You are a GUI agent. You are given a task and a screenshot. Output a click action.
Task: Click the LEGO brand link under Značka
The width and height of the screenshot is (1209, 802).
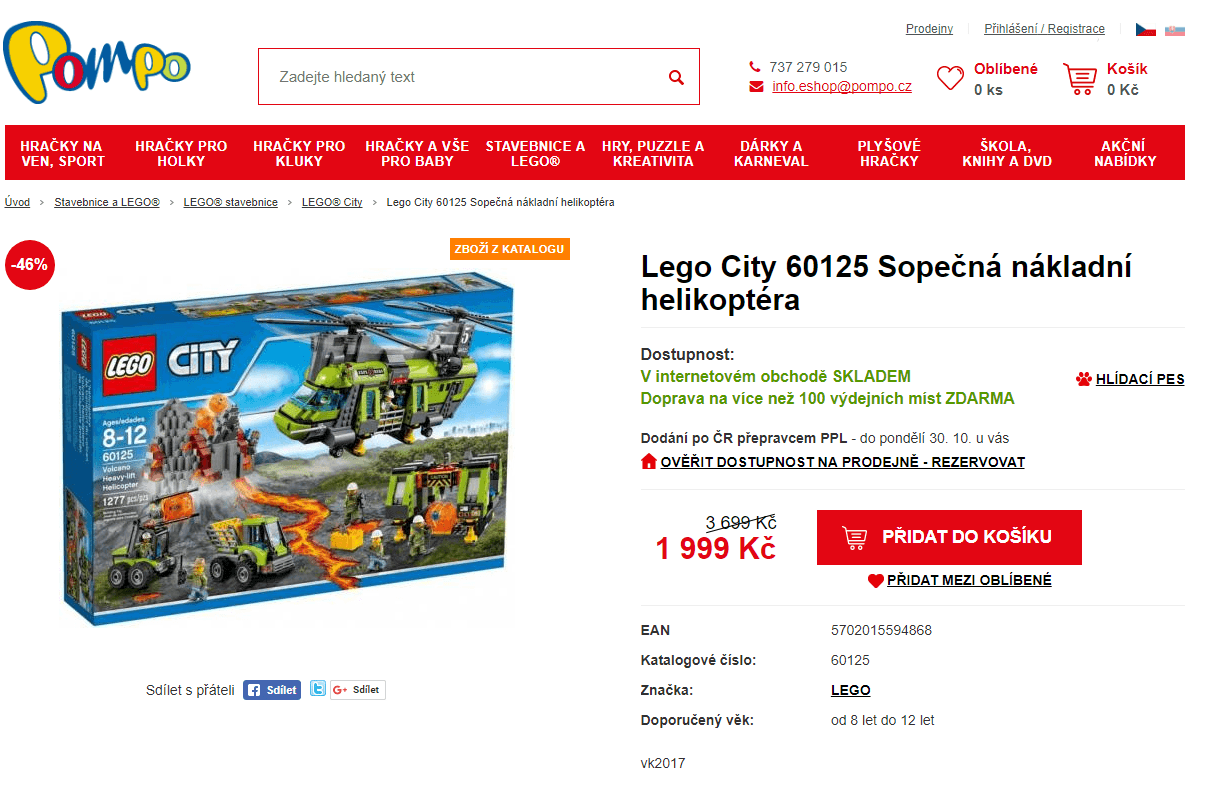tap(850, 690)
